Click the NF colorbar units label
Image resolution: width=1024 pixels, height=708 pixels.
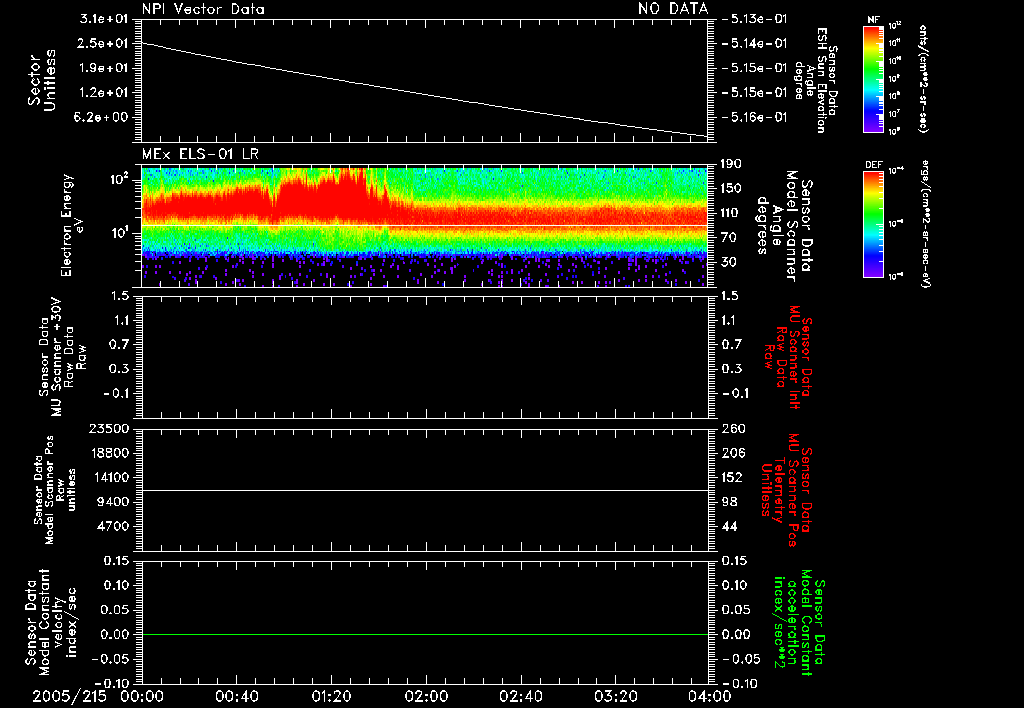[x=923, y=78]
